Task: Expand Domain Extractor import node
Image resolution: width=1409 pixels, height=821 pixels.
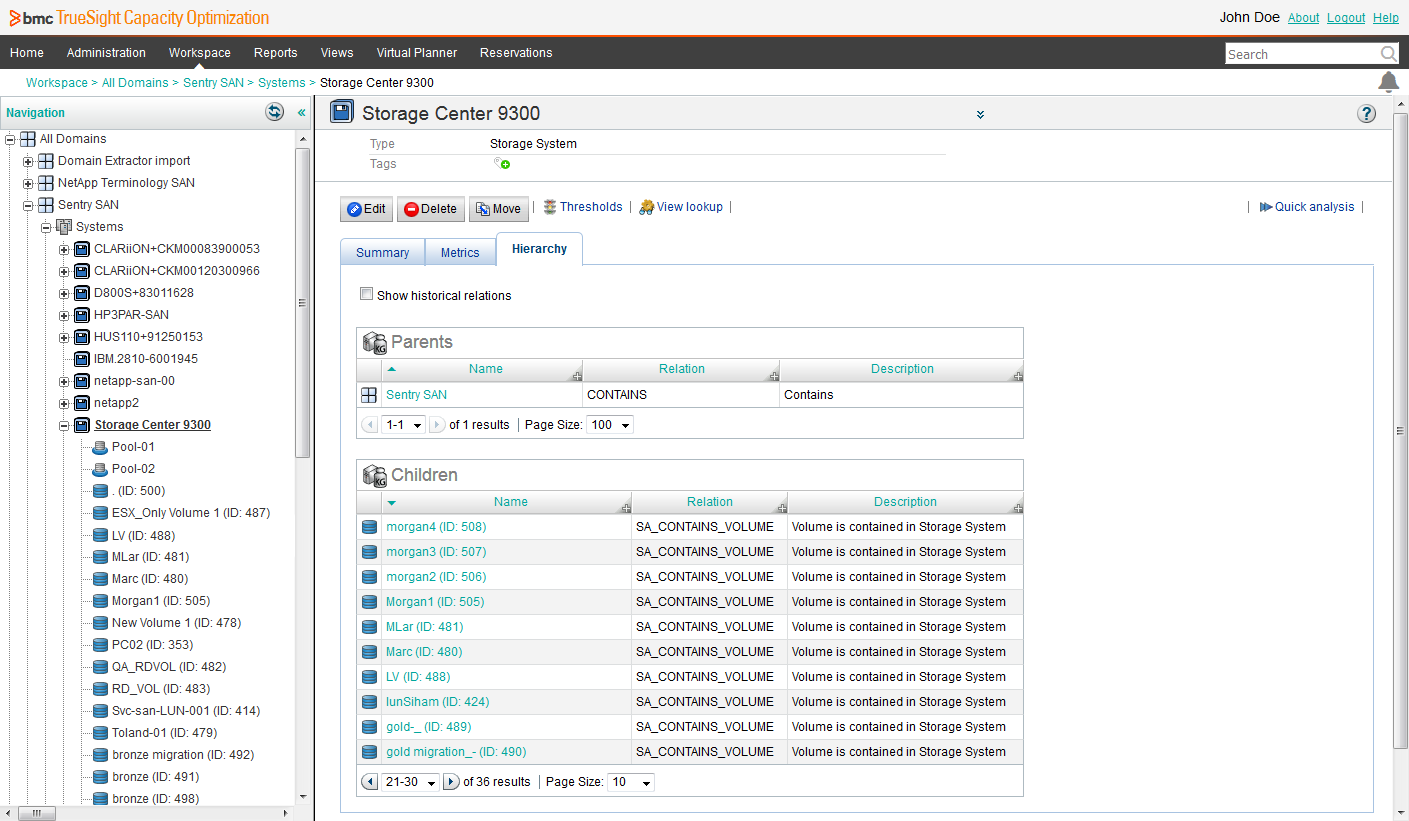Action: [x=28, y=161]
